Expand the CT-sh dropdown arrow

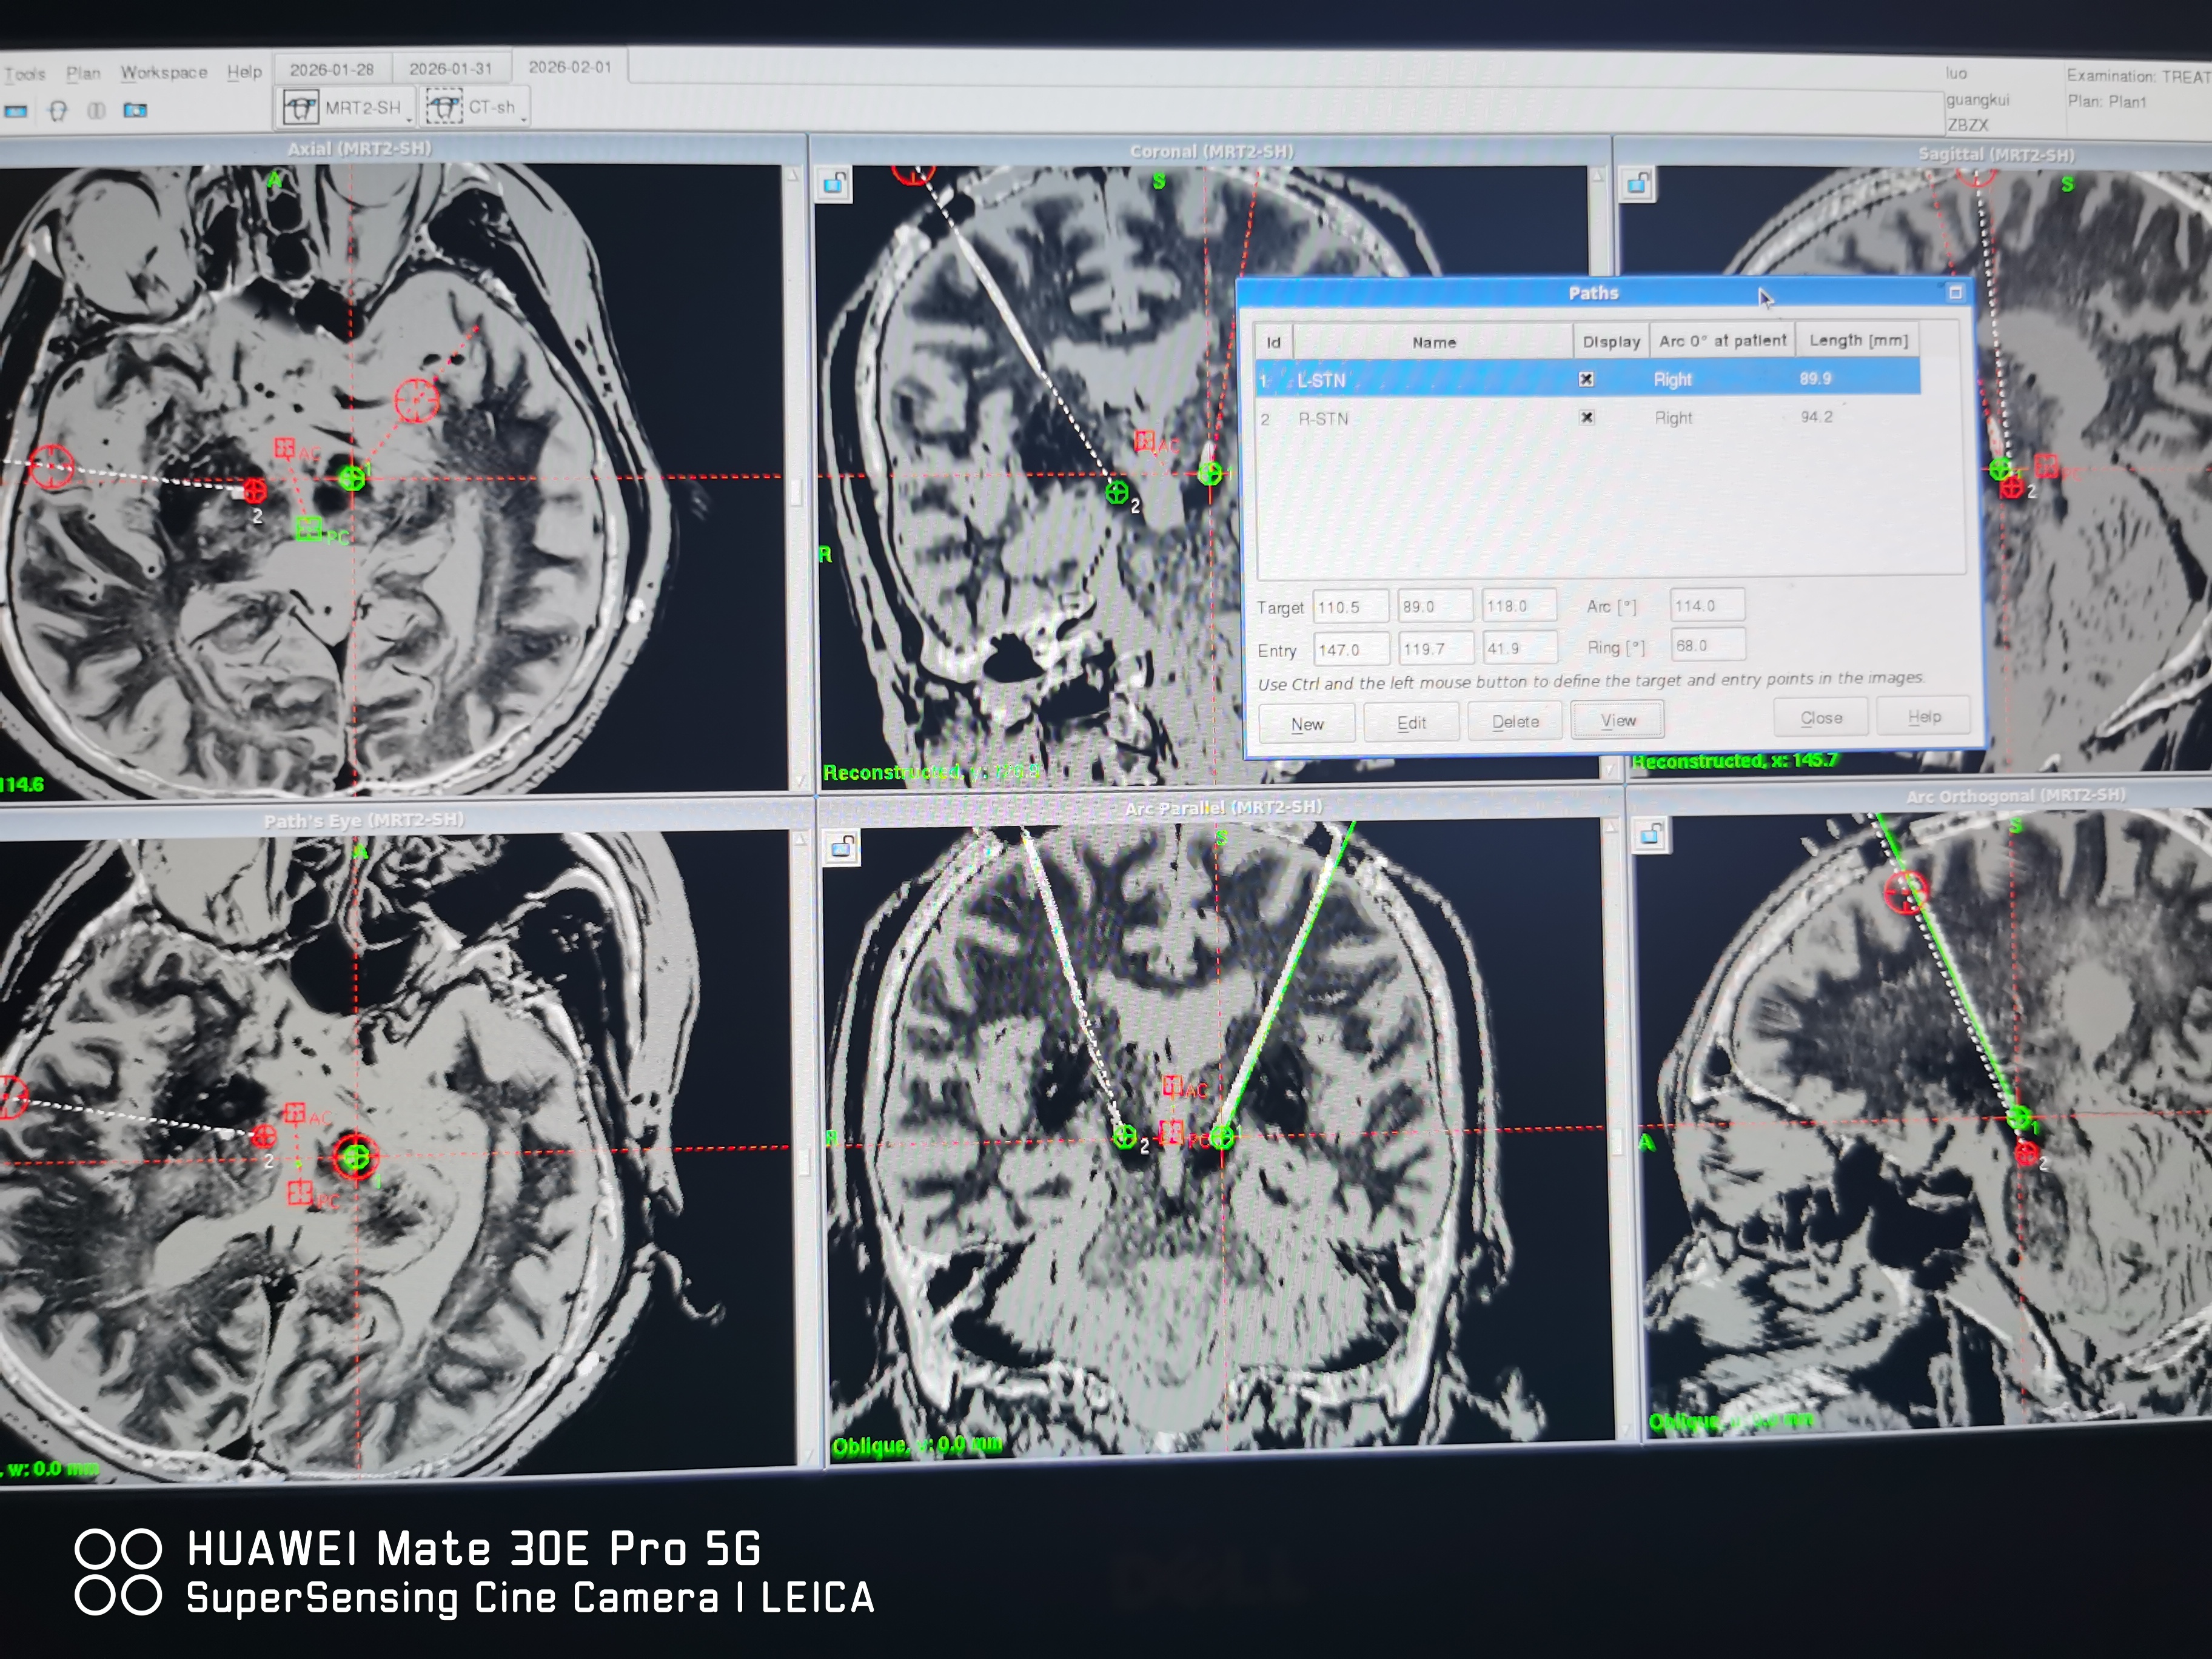523,119
